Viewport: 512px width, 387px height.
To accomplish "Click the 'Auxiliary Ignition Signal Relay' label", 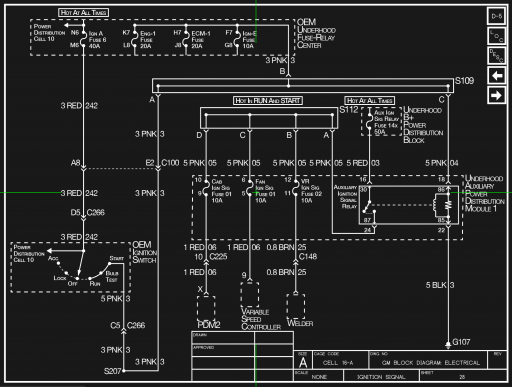I will (x=345, y=197).
